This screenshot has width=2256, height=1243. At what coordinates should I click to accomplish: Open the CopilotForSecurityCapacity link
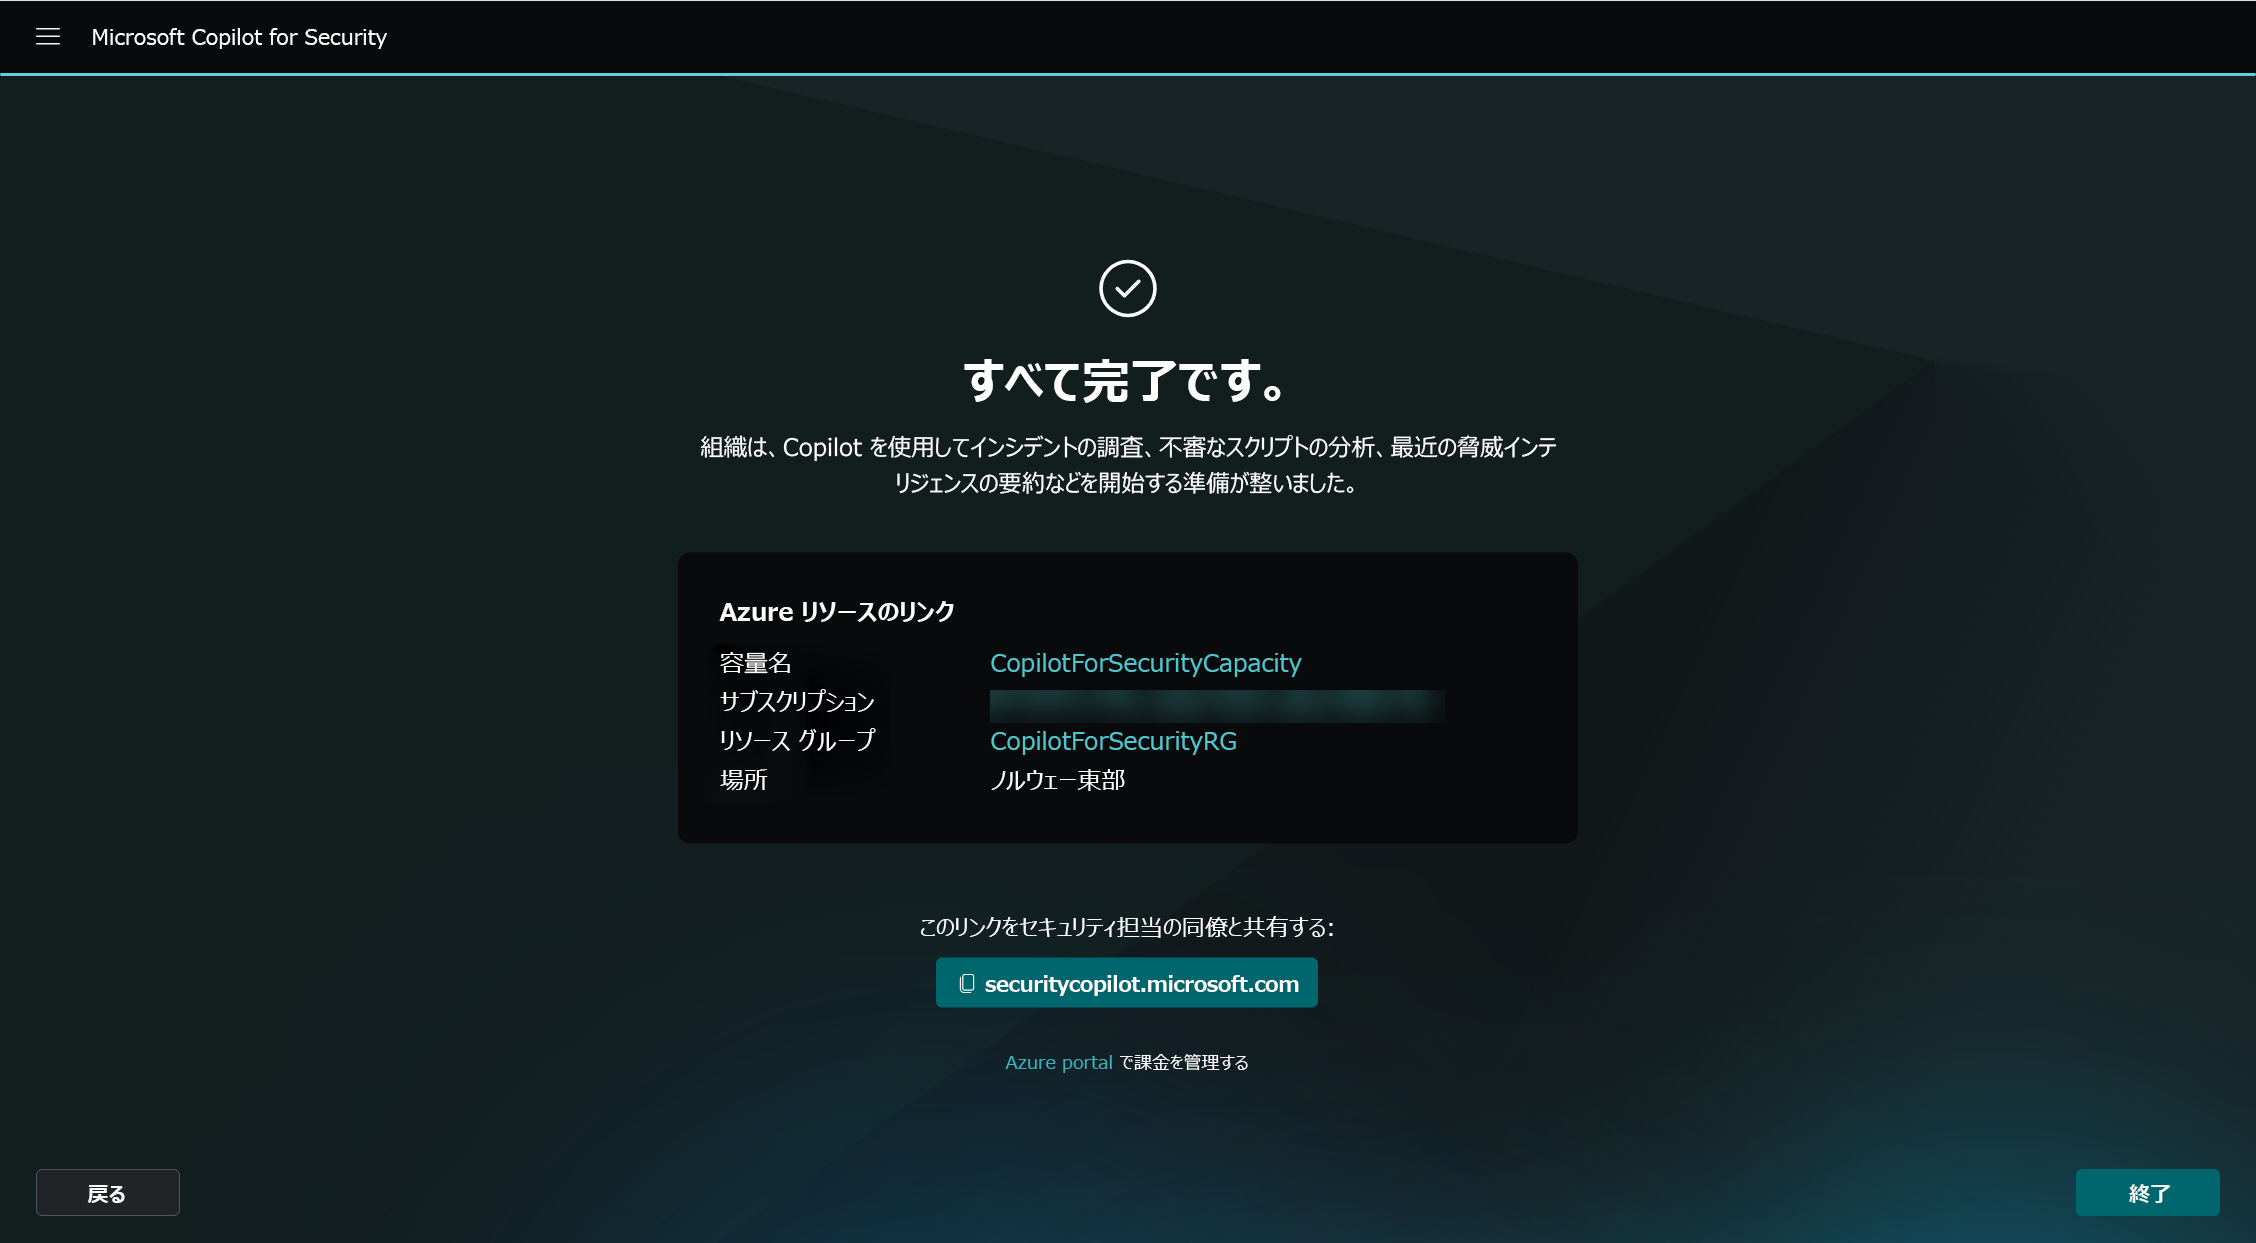[1145, 663]
